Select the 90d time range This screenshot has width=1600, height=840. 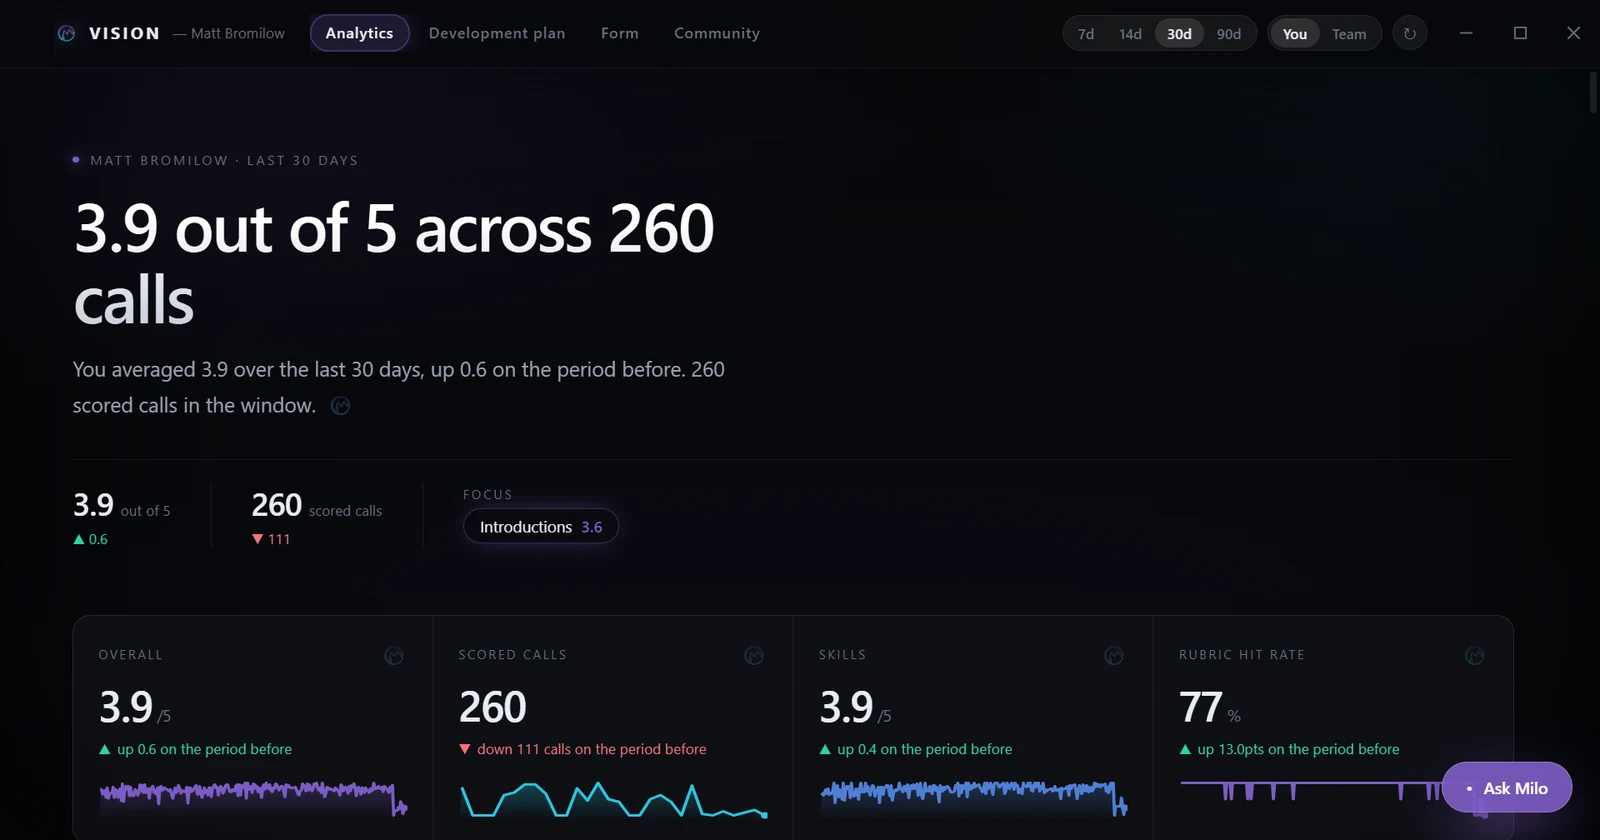tap(1229, 34)
